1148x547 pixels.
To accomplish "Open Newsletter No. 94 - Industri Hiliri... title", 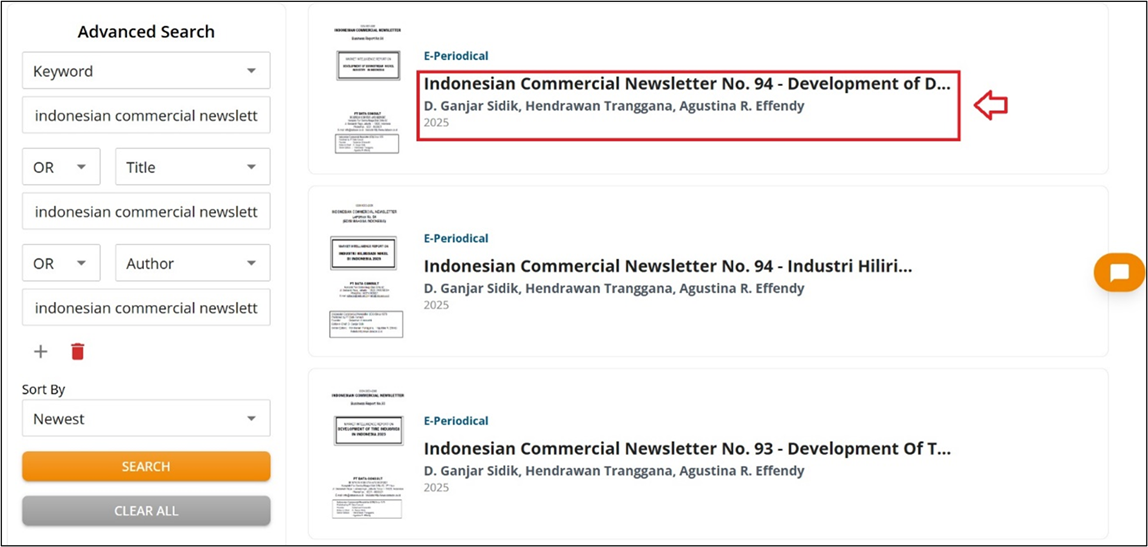I will pyautogui.click(x=667, y=266).
